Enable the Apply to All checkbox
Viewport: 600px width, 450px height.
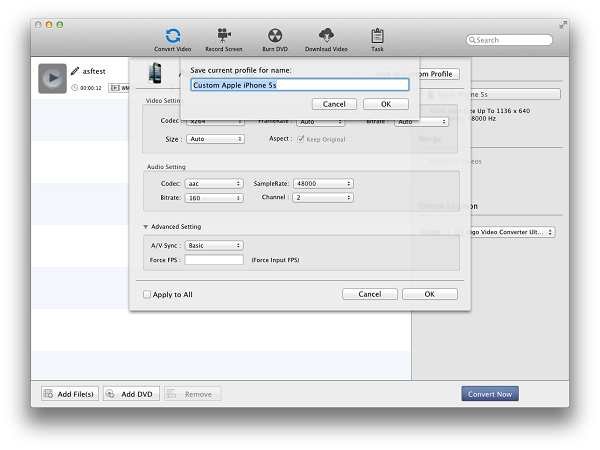147,294
